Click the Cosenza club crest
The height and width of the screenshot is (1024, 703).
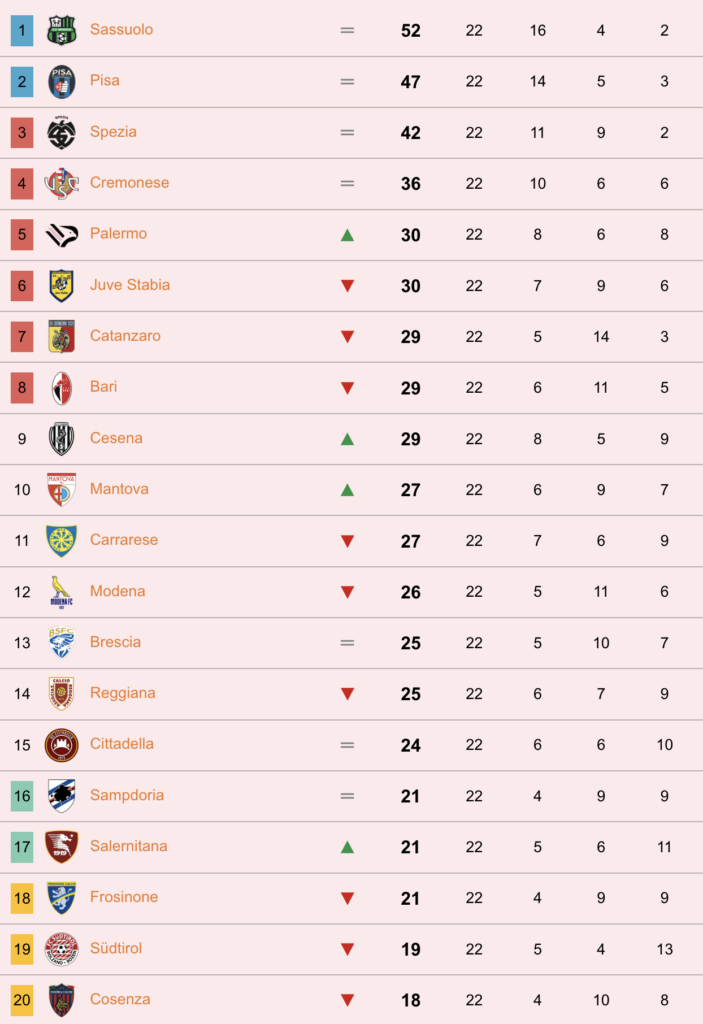tap(61, 1000)
